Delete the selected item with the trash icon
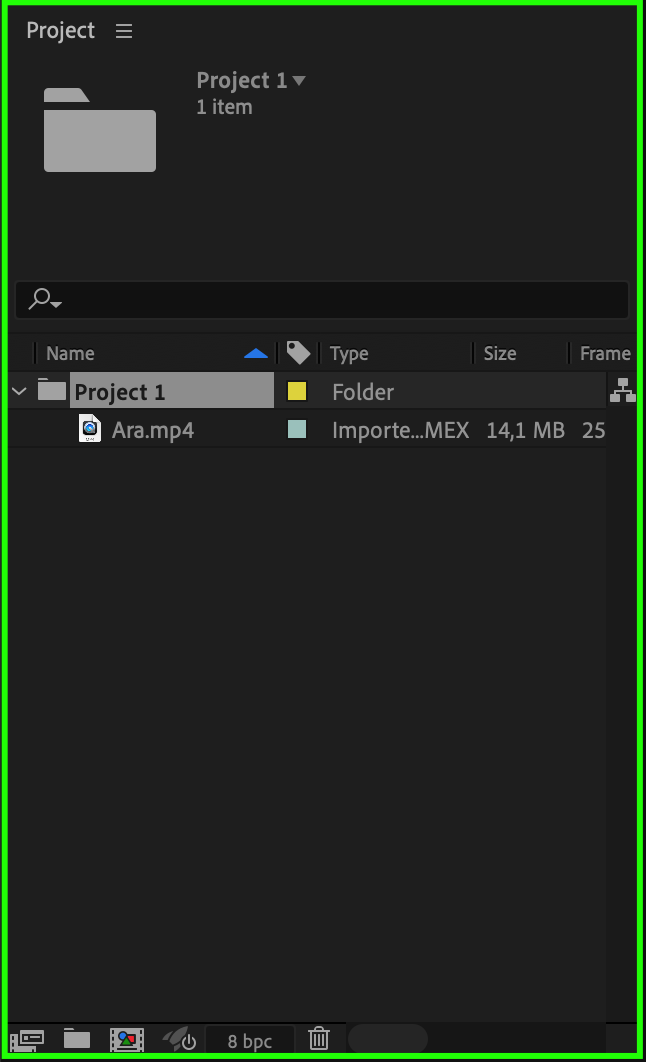This screenshot has width=646, height=1062. (318, 1038)
